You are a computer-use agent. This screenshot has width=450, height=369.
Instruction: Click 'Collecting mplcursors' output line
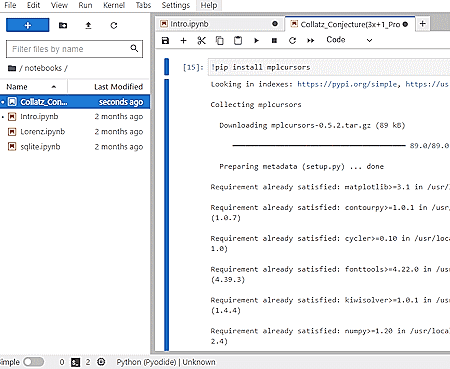click(256, 105)
